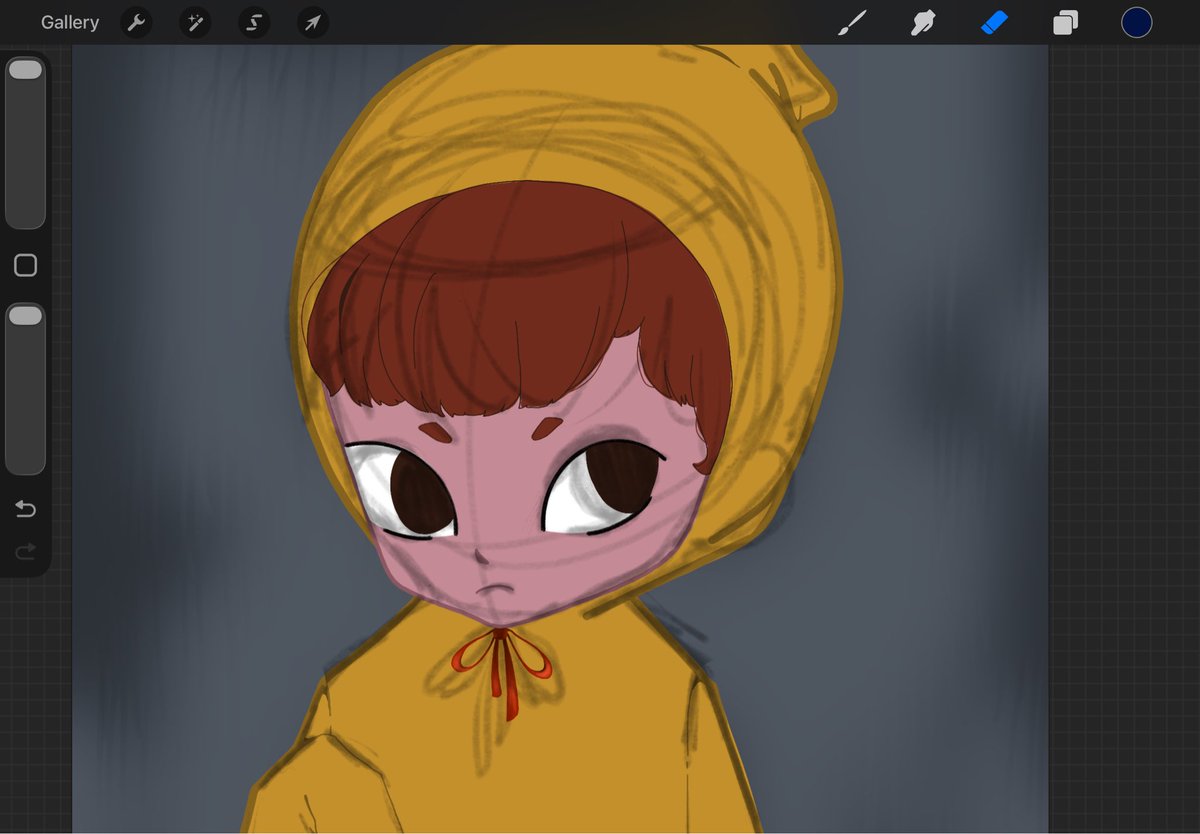Activate the Selection tool
This screenshot has width=1200, height=834.
click(x=254, y=23)
